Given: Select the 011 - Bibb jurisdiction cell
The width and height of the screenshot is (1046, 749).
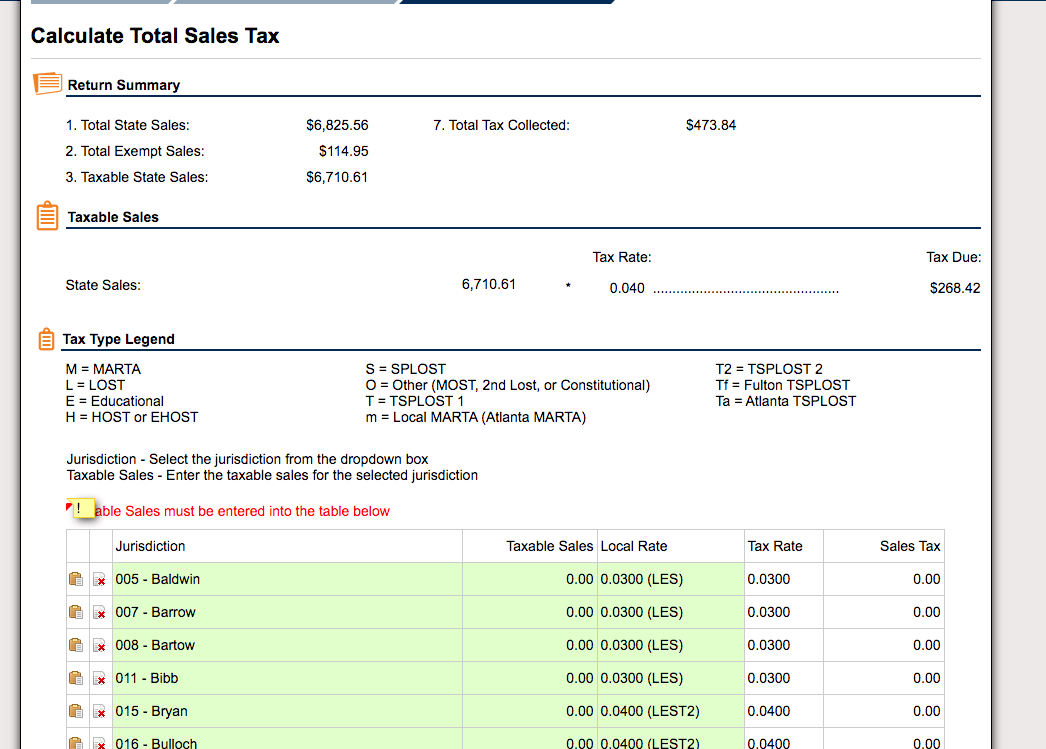Looking at the screenshot, I should 288,678.
